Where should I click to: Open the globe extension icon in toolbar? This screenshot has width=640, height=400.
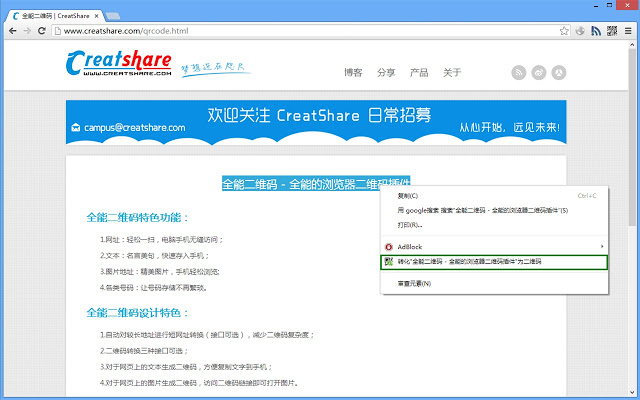[580, 31]
